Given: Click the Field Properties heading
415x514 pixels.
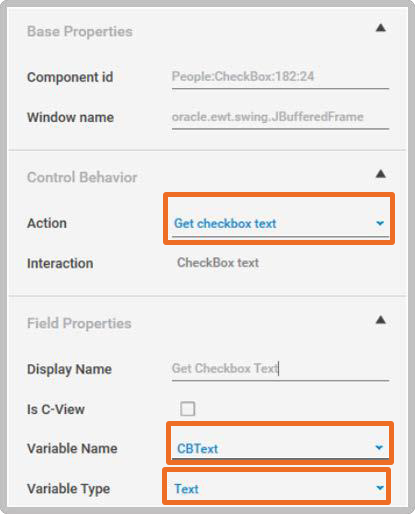Looking at the screenshot, I should click(79, 323).
